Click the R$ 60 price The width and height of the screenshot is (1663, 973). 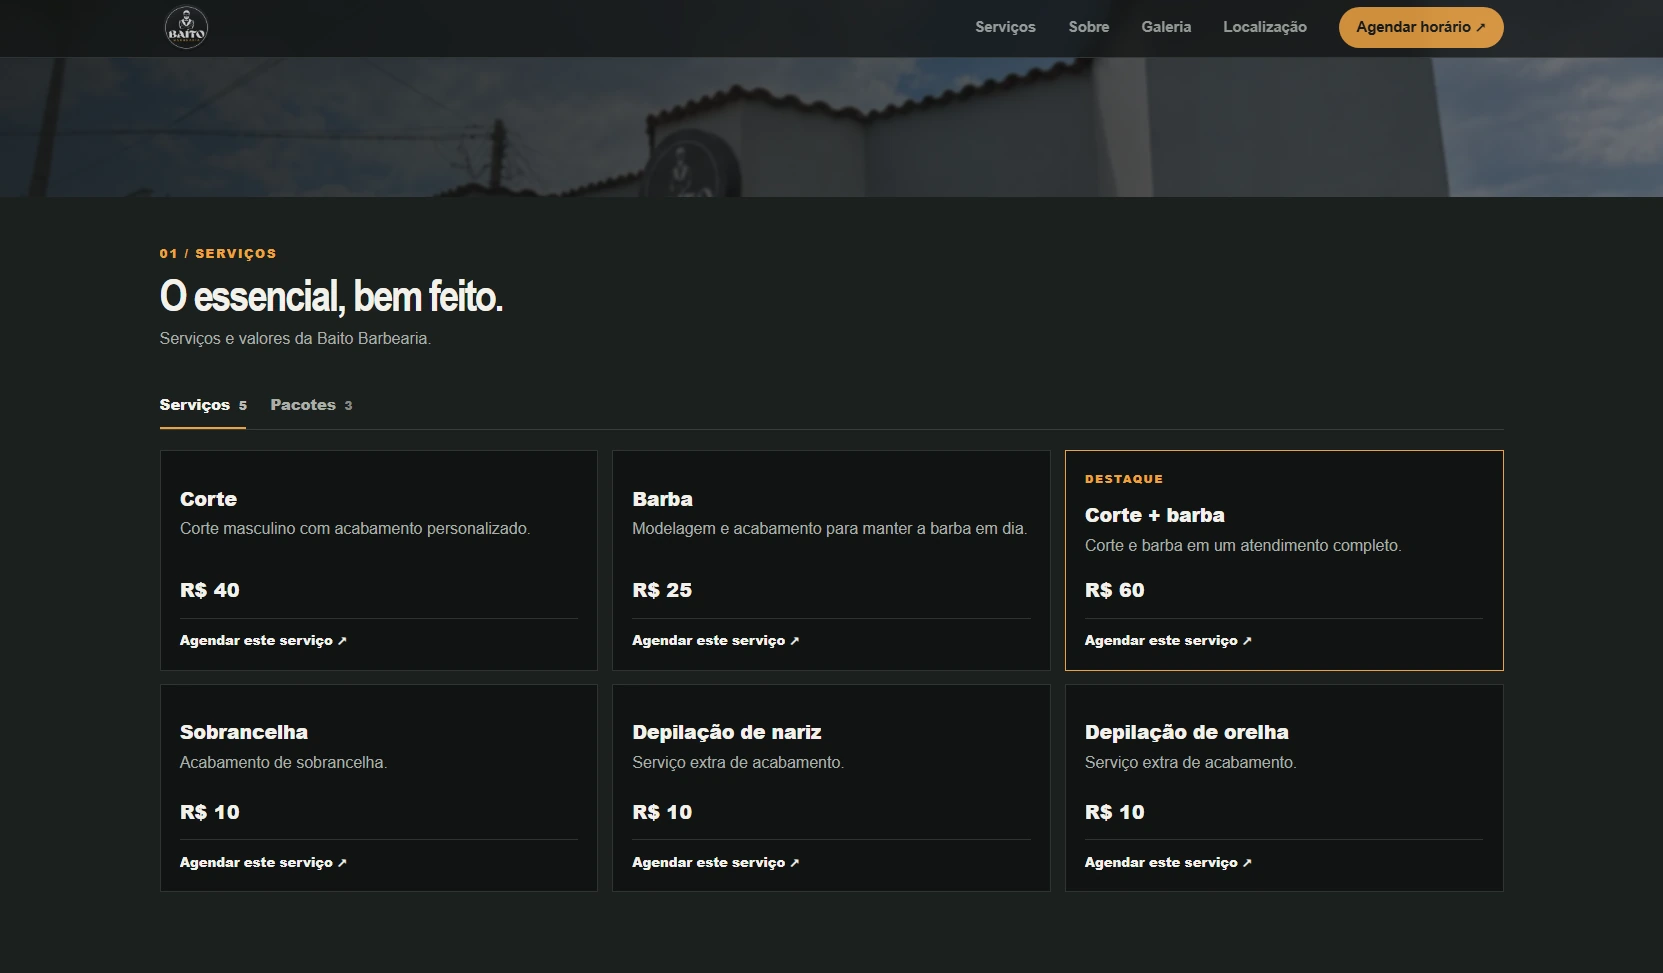pyautogui.click(x=1114, y=590)
